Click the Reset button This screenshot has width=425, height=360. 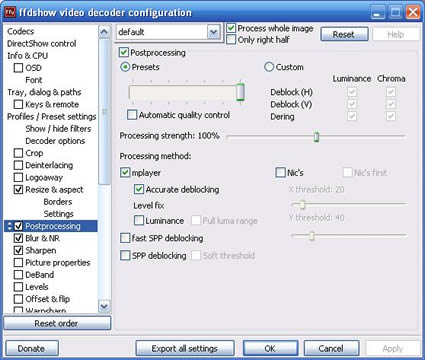[x=344, y=34]
